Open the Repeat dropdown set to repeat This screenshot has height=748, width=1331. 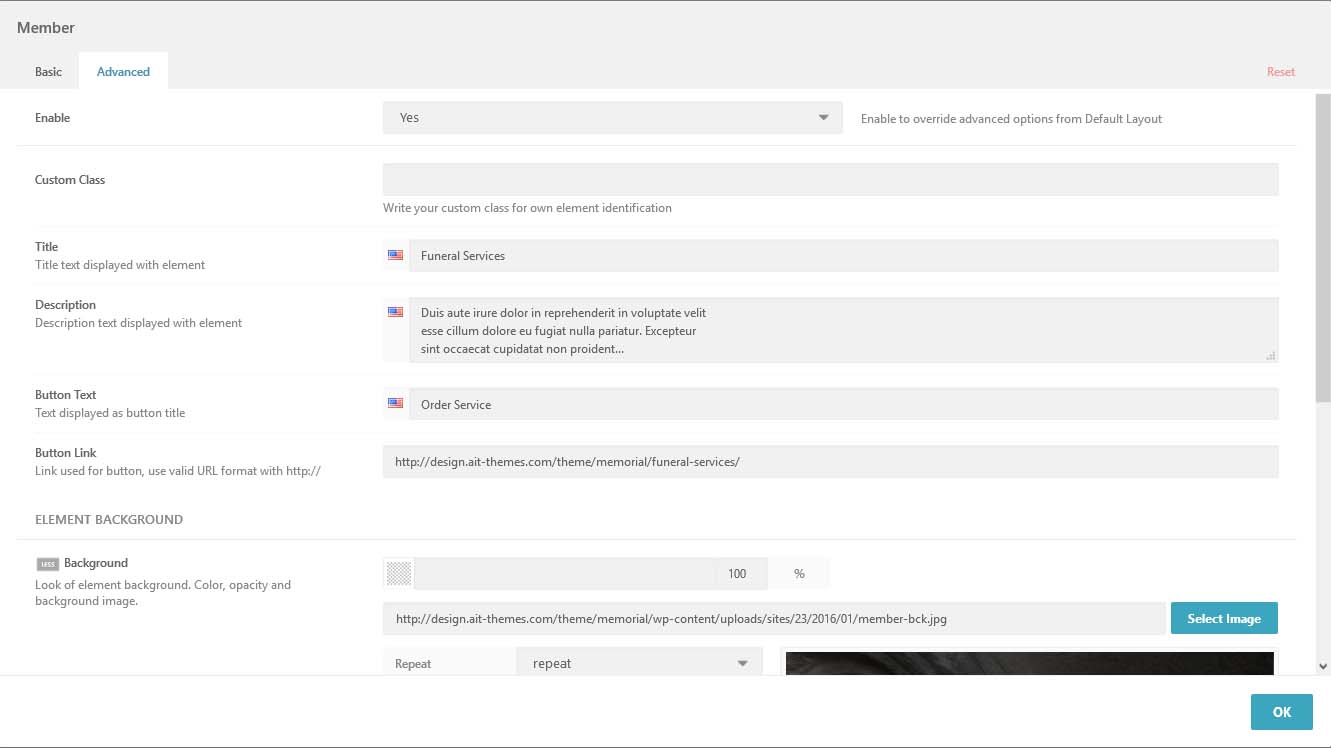(x=640, y=663)
